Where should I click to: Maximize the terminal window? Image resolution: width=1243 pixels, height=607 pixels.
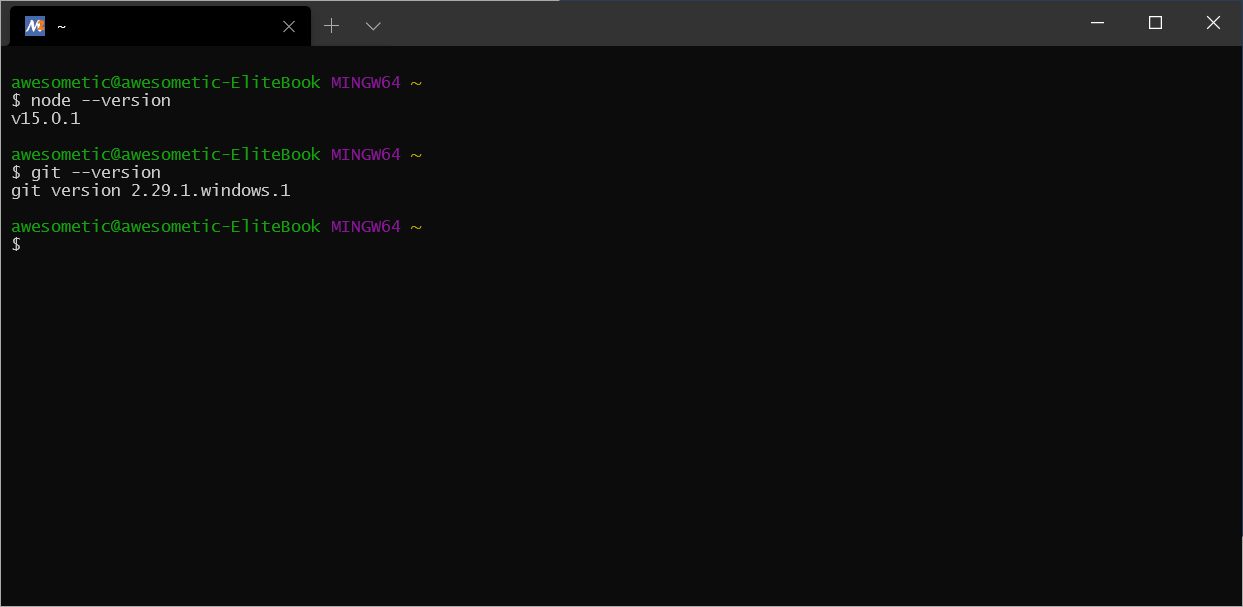[x=1155, y=23]
